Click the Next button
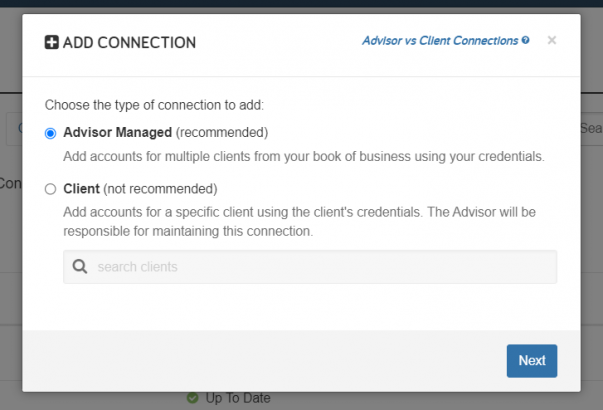This screenshot has width=603, height=410. 532,361
